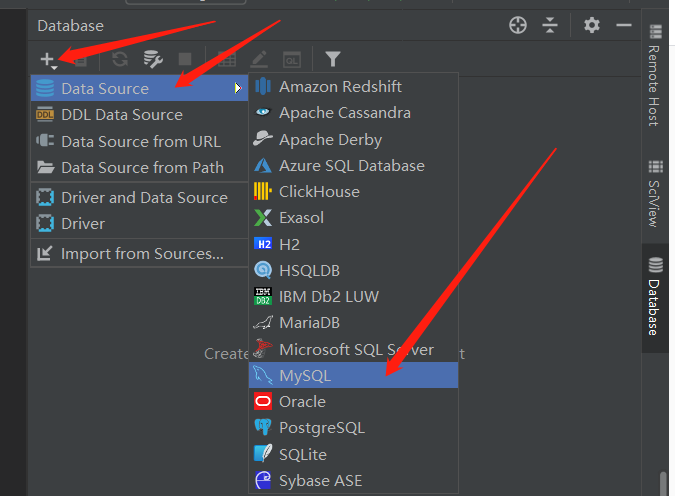Choose Driver and Data Source
This screenshot has width=675, height=496.
(x=139, y=198)
